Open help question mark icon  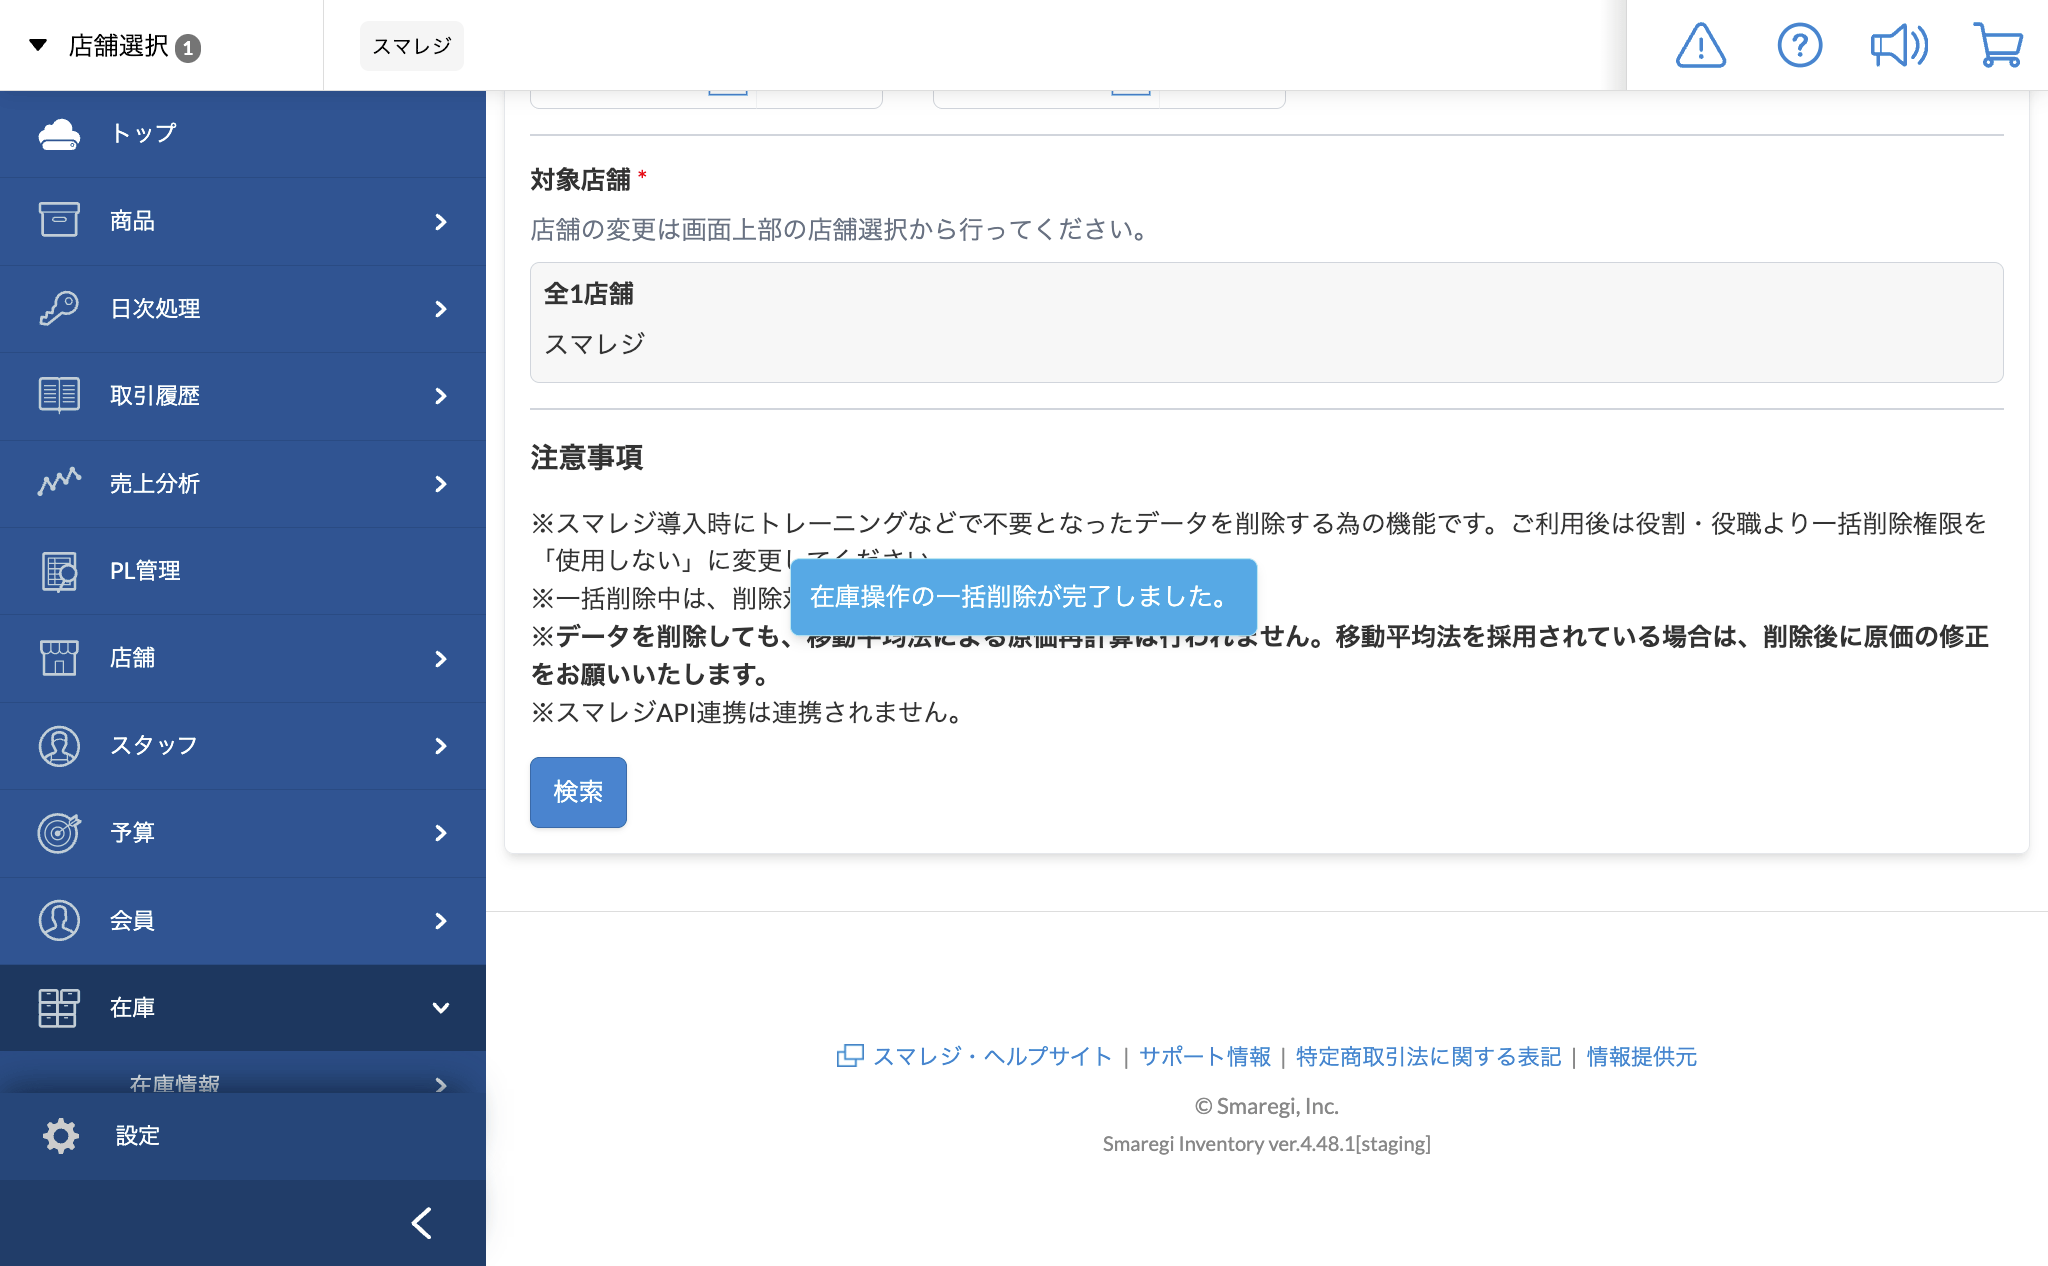click(x=1799, y=46)
